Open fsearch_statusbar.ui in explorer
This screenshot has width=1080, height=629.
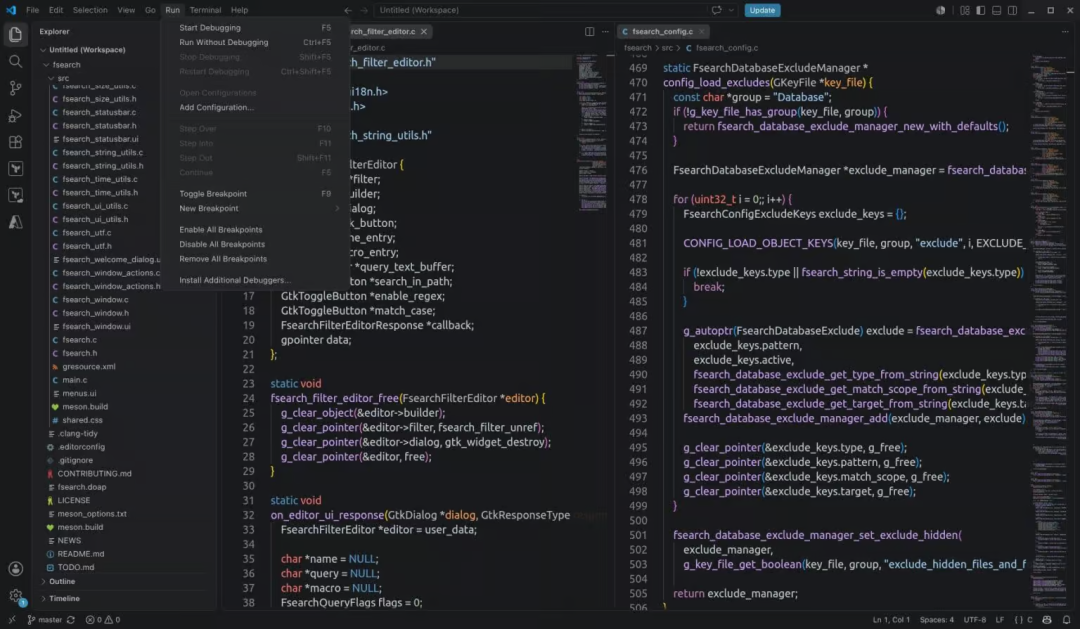pos(100,139)
